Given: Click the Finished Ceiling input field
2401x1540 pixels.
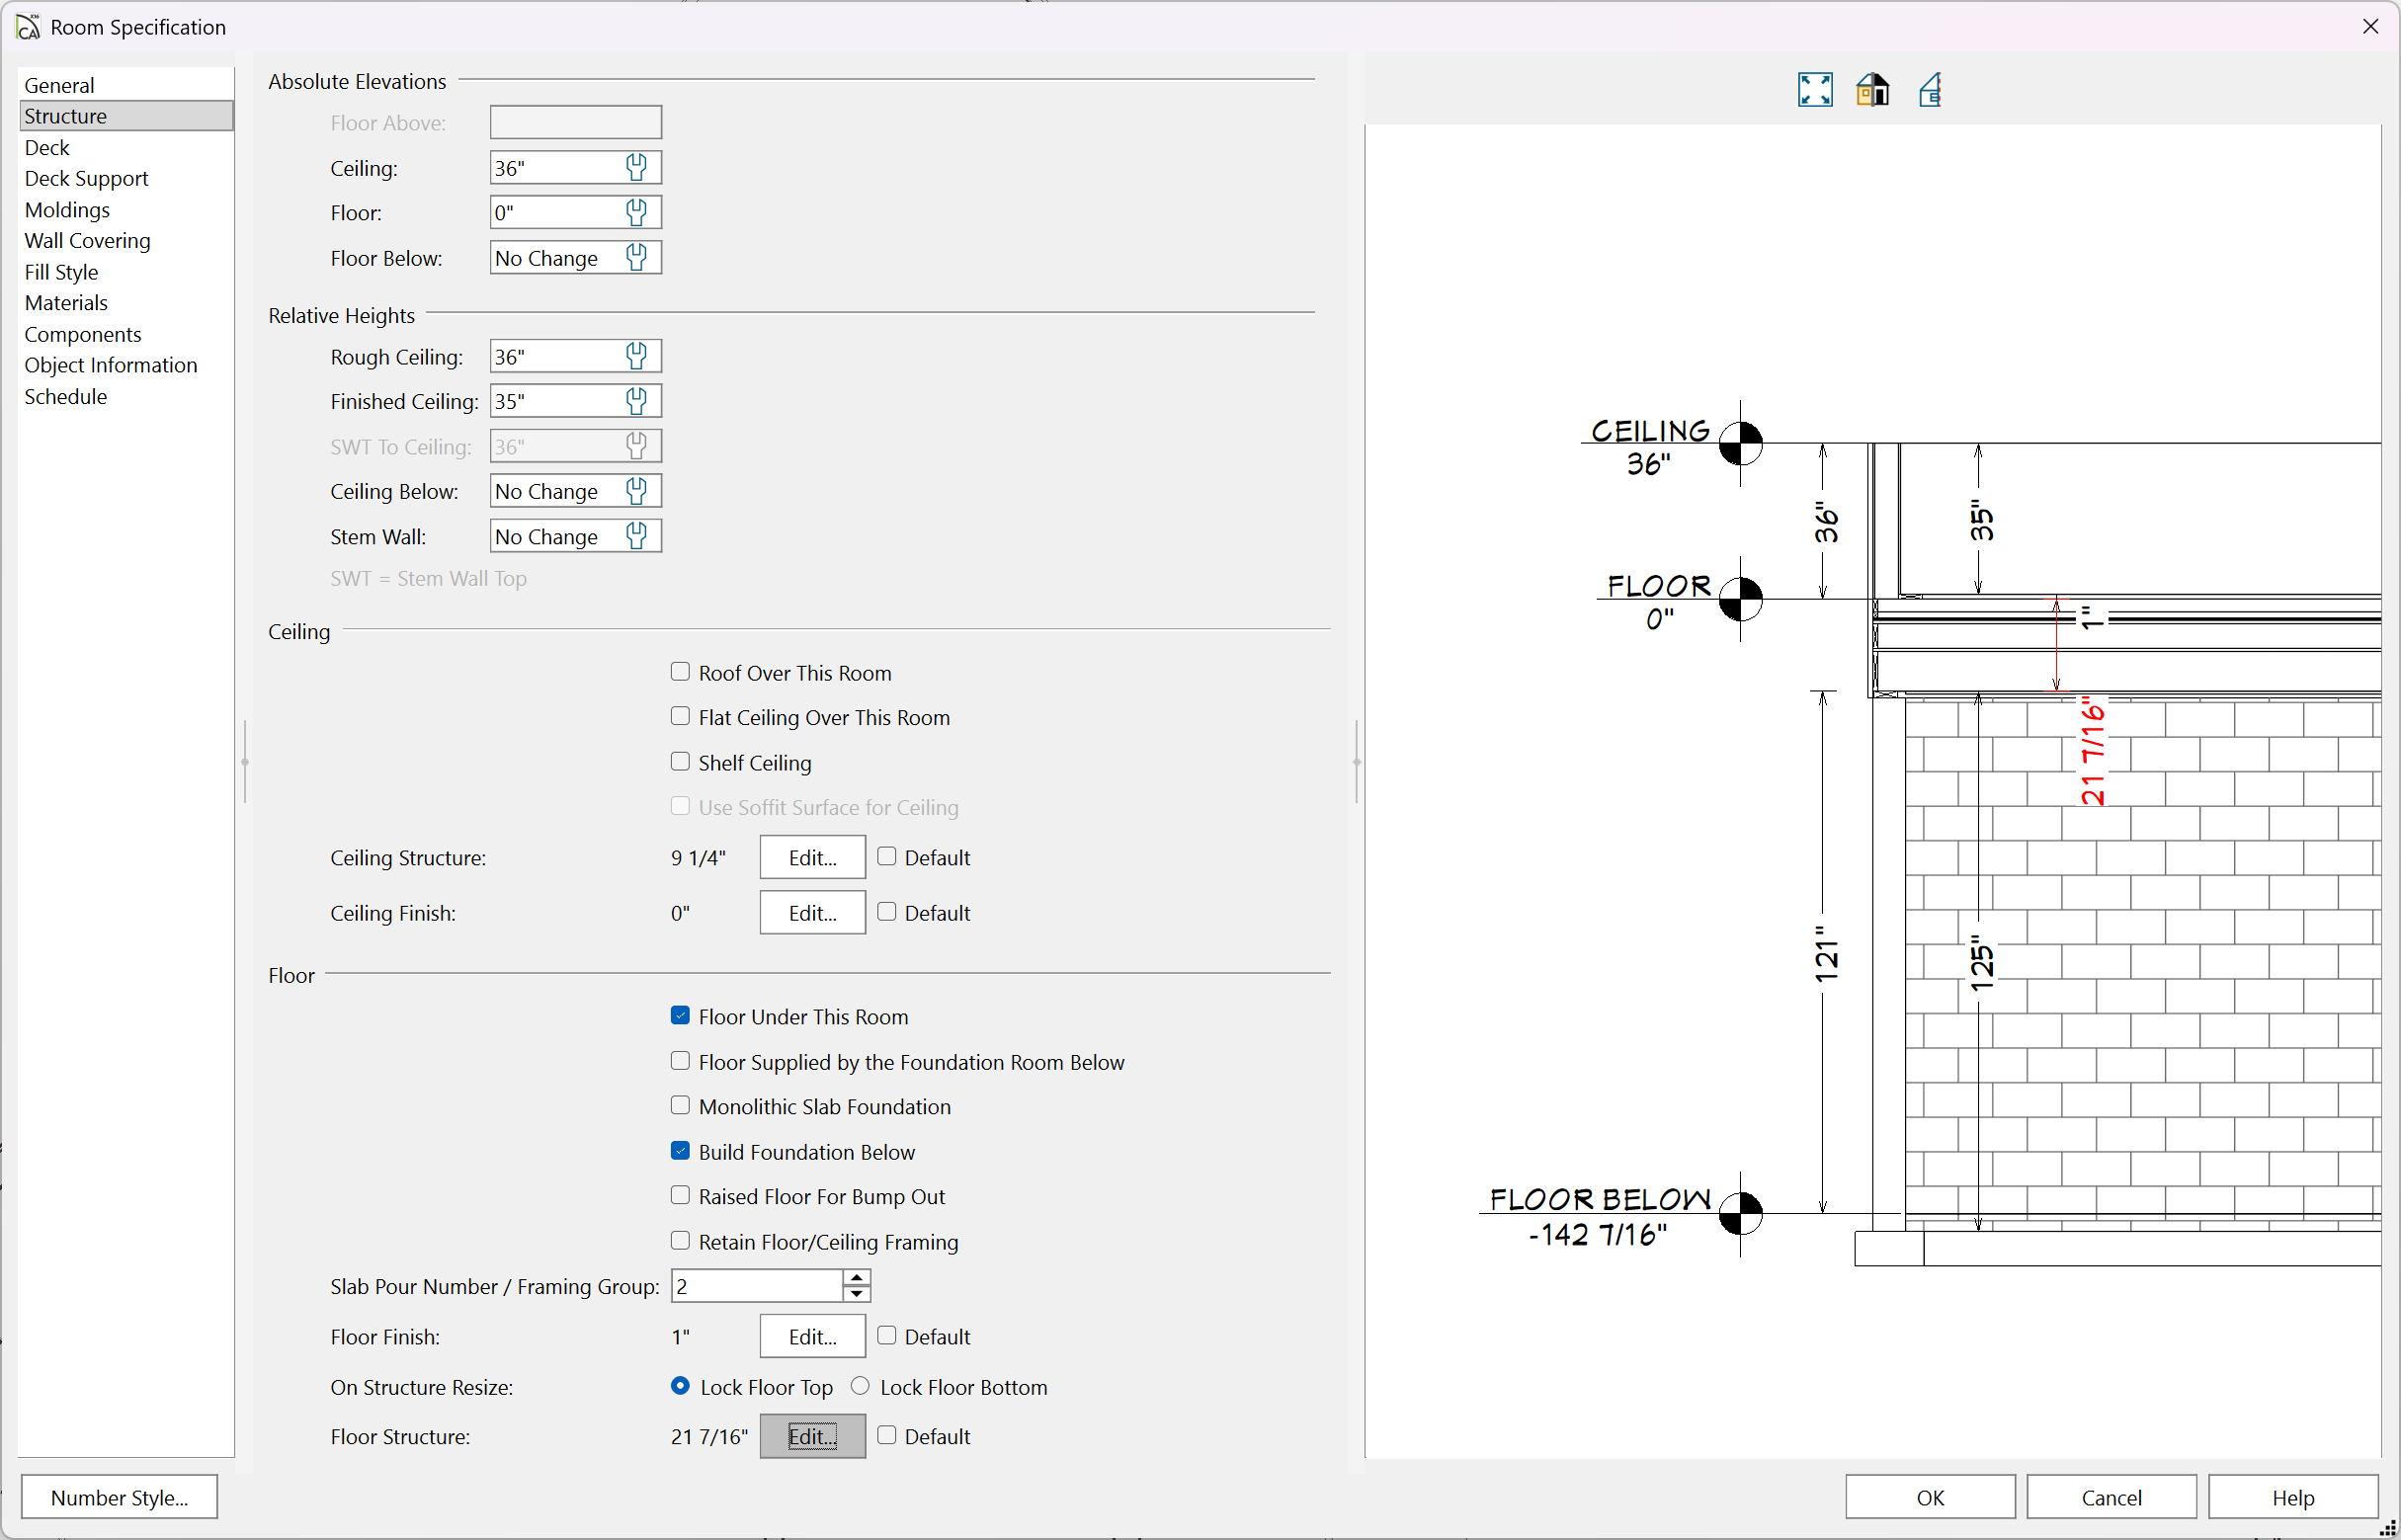Looking at the screenshot, I should [555, 401].
